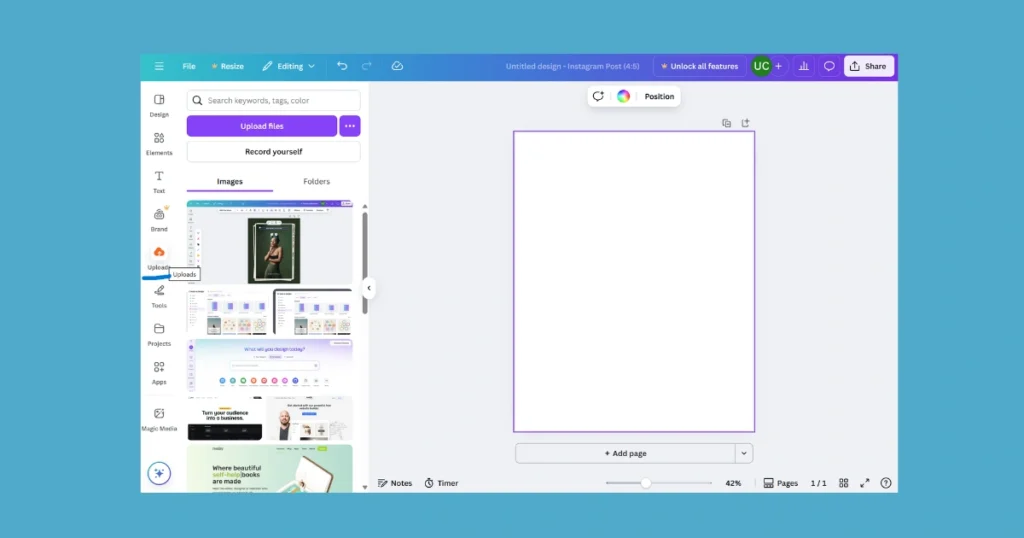
Task: Open more upload options three-dot button
Action: [349, 126]
